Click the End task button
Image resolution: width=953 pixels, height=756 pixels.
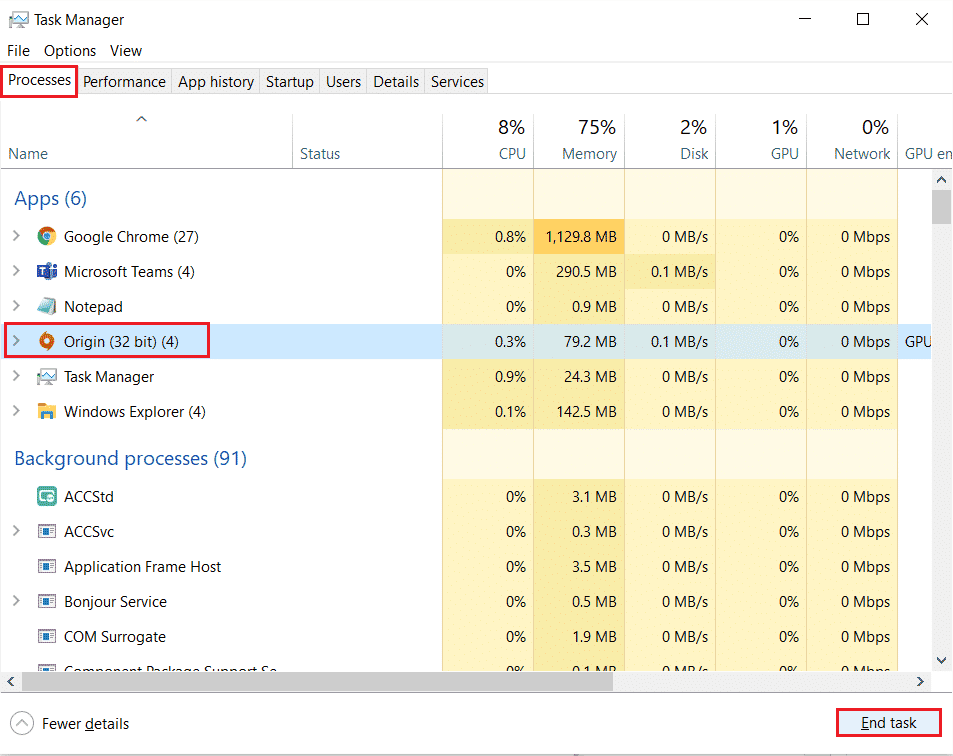coord(889,723)
